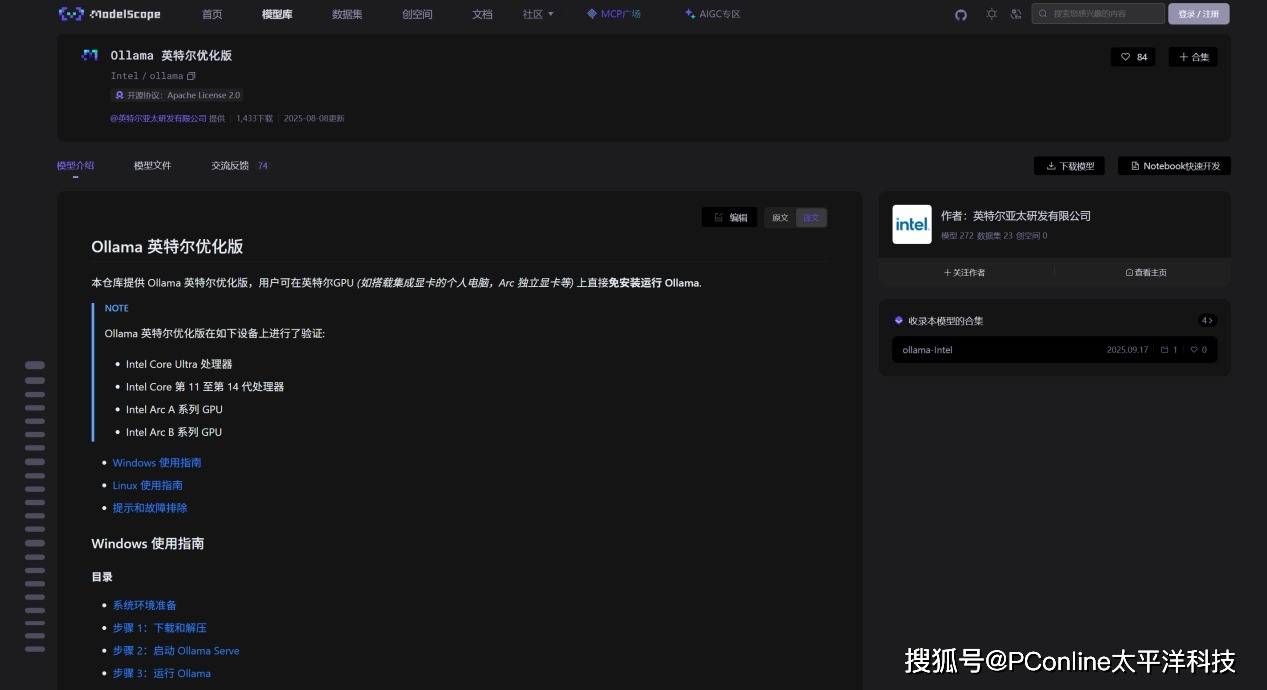Select the 原文 toggle option
The image size is (1267, 690).
pos(780,217)
